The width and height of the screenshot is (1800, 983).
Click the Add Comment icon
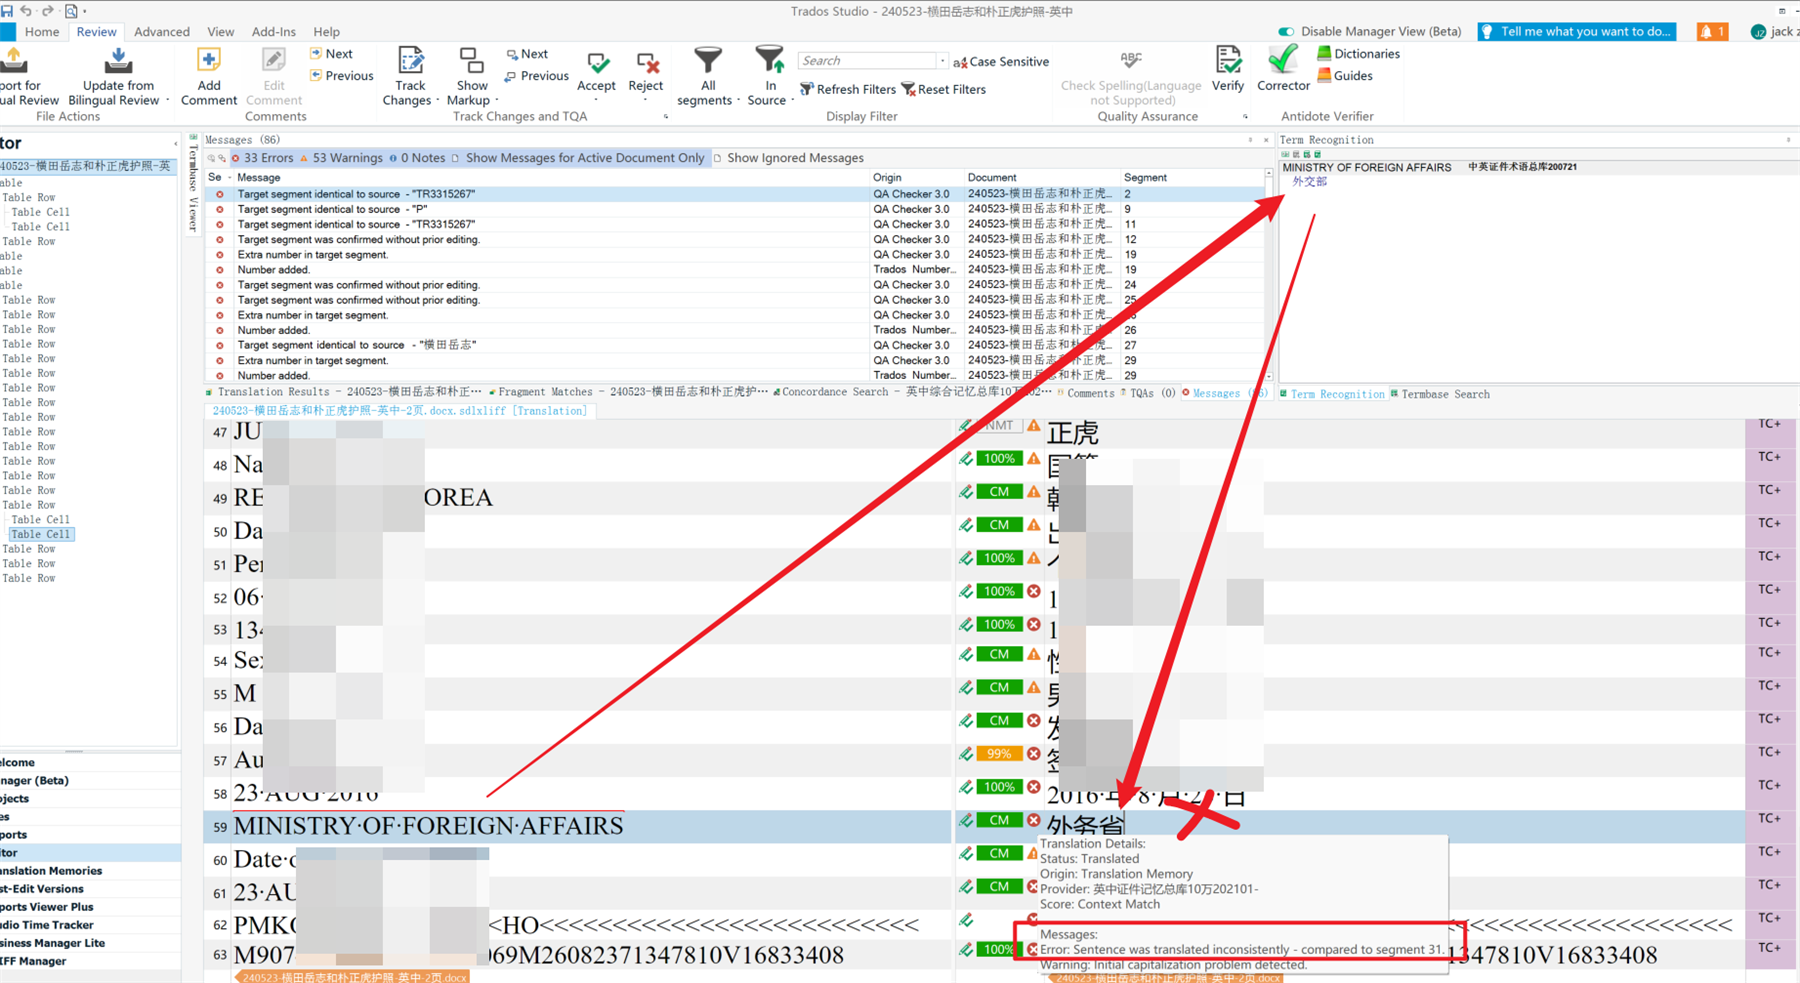209,60
